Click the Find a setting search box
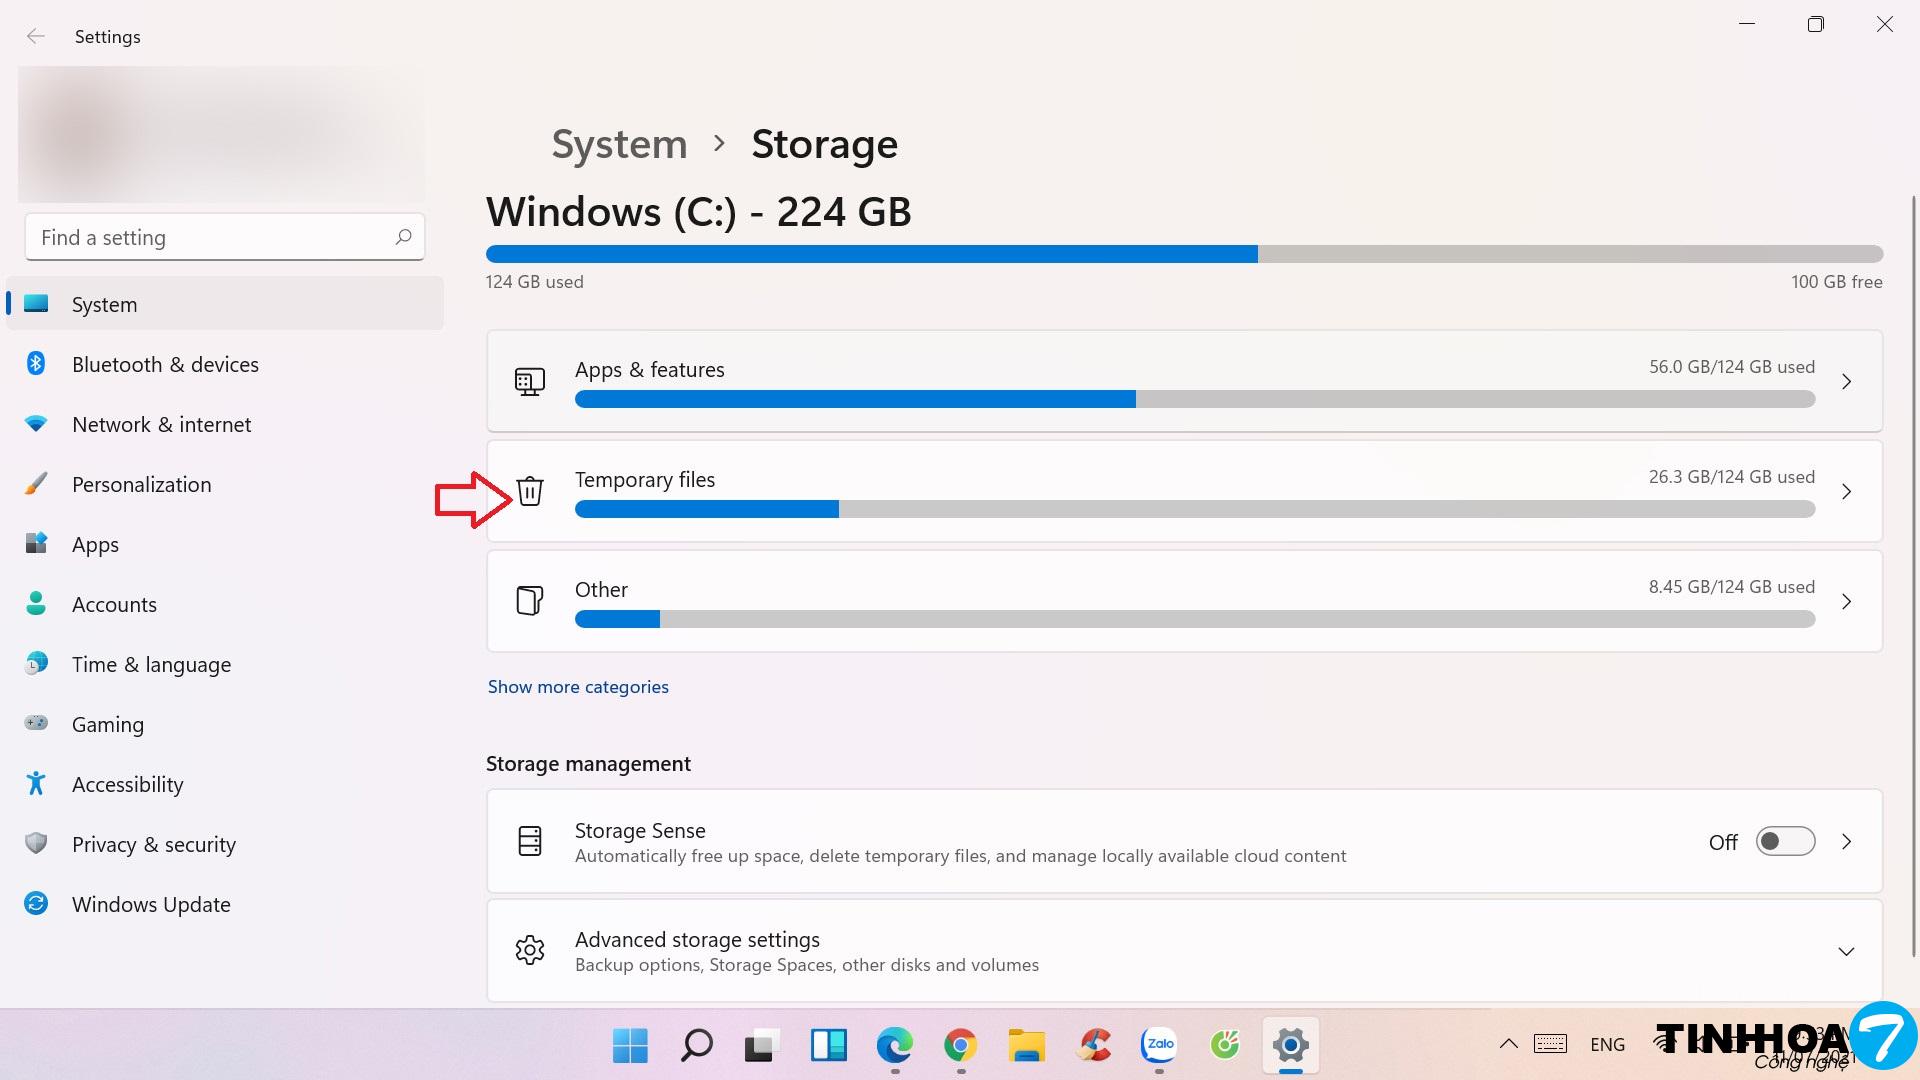 coord(210,237)
